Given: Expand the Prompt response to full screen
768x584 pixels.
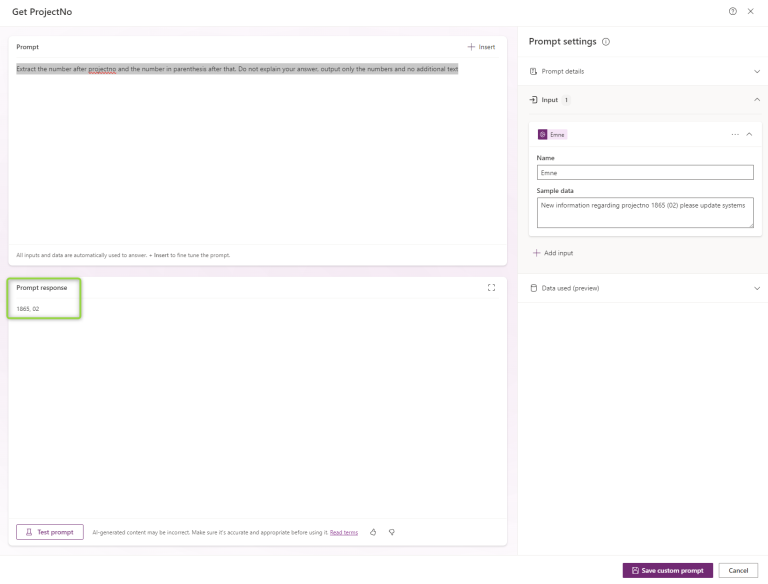Looking at the screenshot, I should tap(491, 288).
